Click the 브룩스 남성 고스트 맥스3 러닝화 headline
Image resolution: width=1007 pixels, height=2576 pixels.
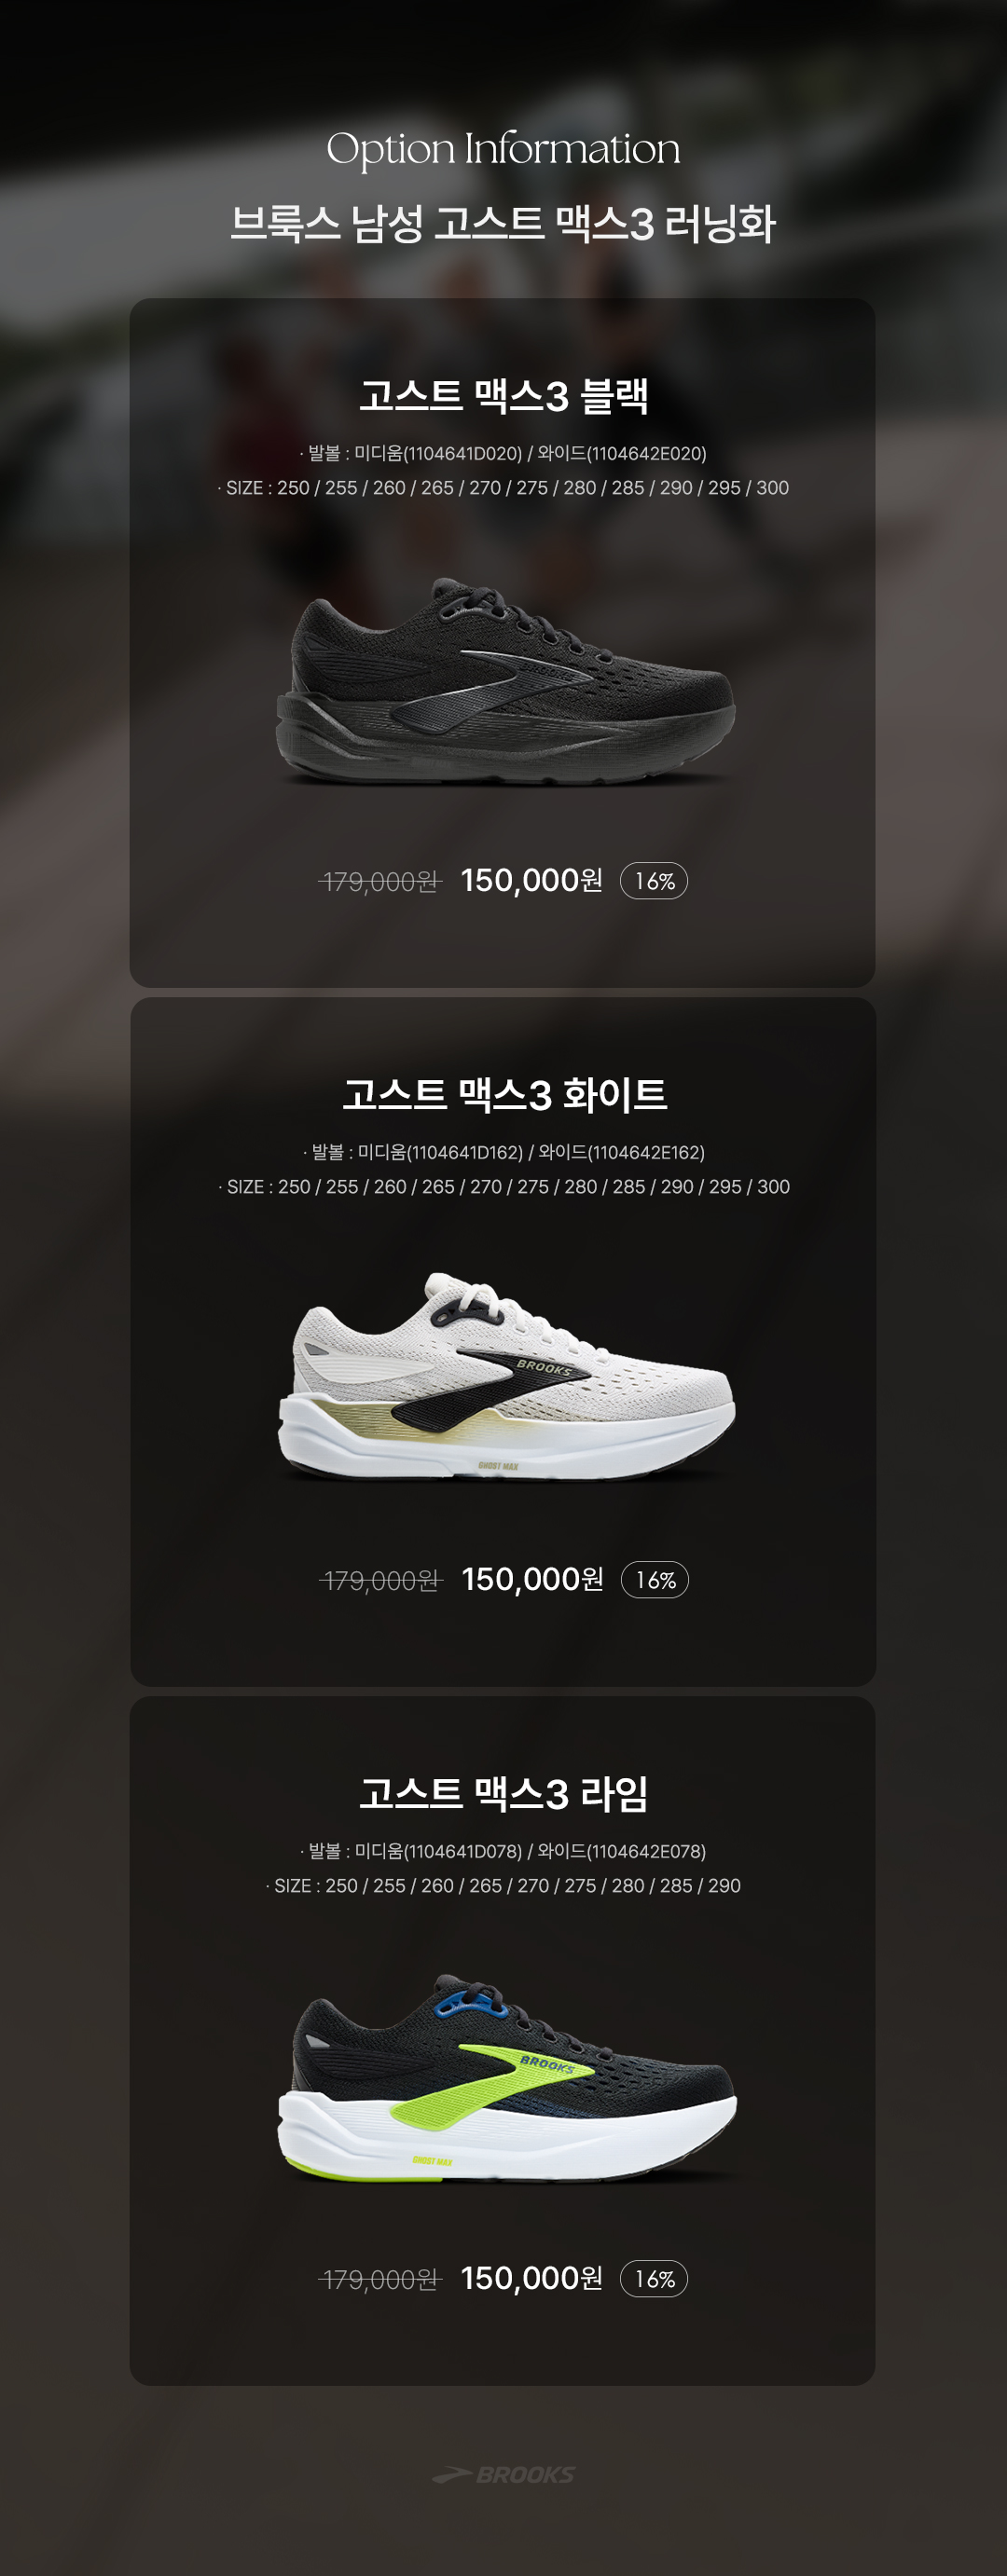tap(503, 224)
